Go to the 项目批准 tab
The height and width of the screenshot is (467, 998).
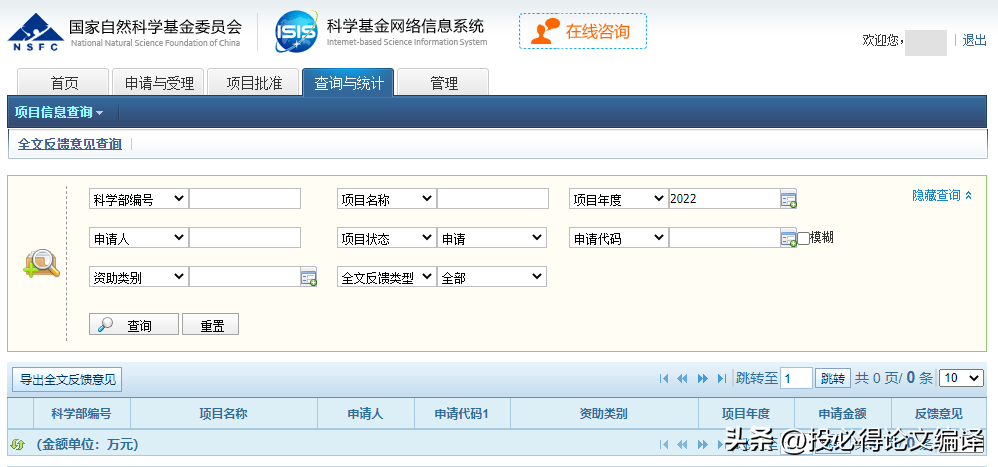(253, 83)
